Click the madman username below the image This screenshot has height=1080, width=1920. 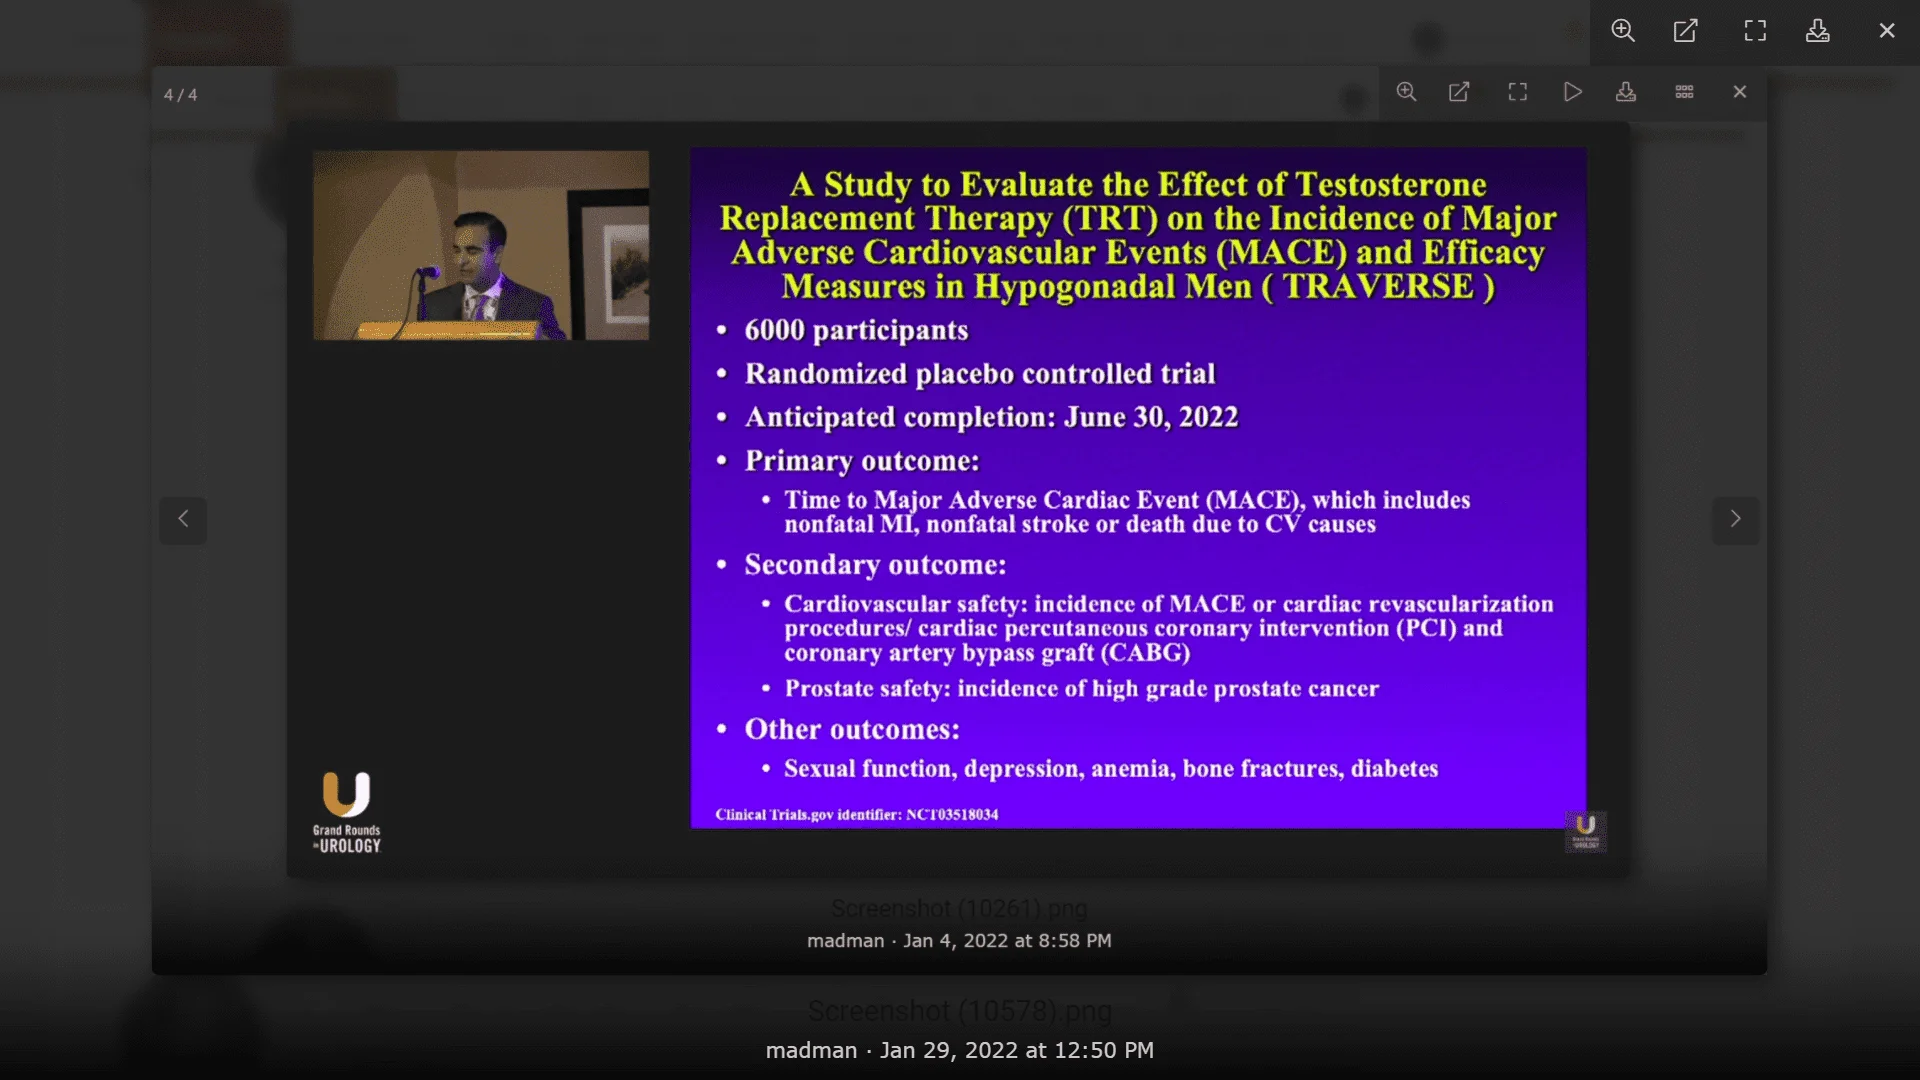click(x=845, y=940)
